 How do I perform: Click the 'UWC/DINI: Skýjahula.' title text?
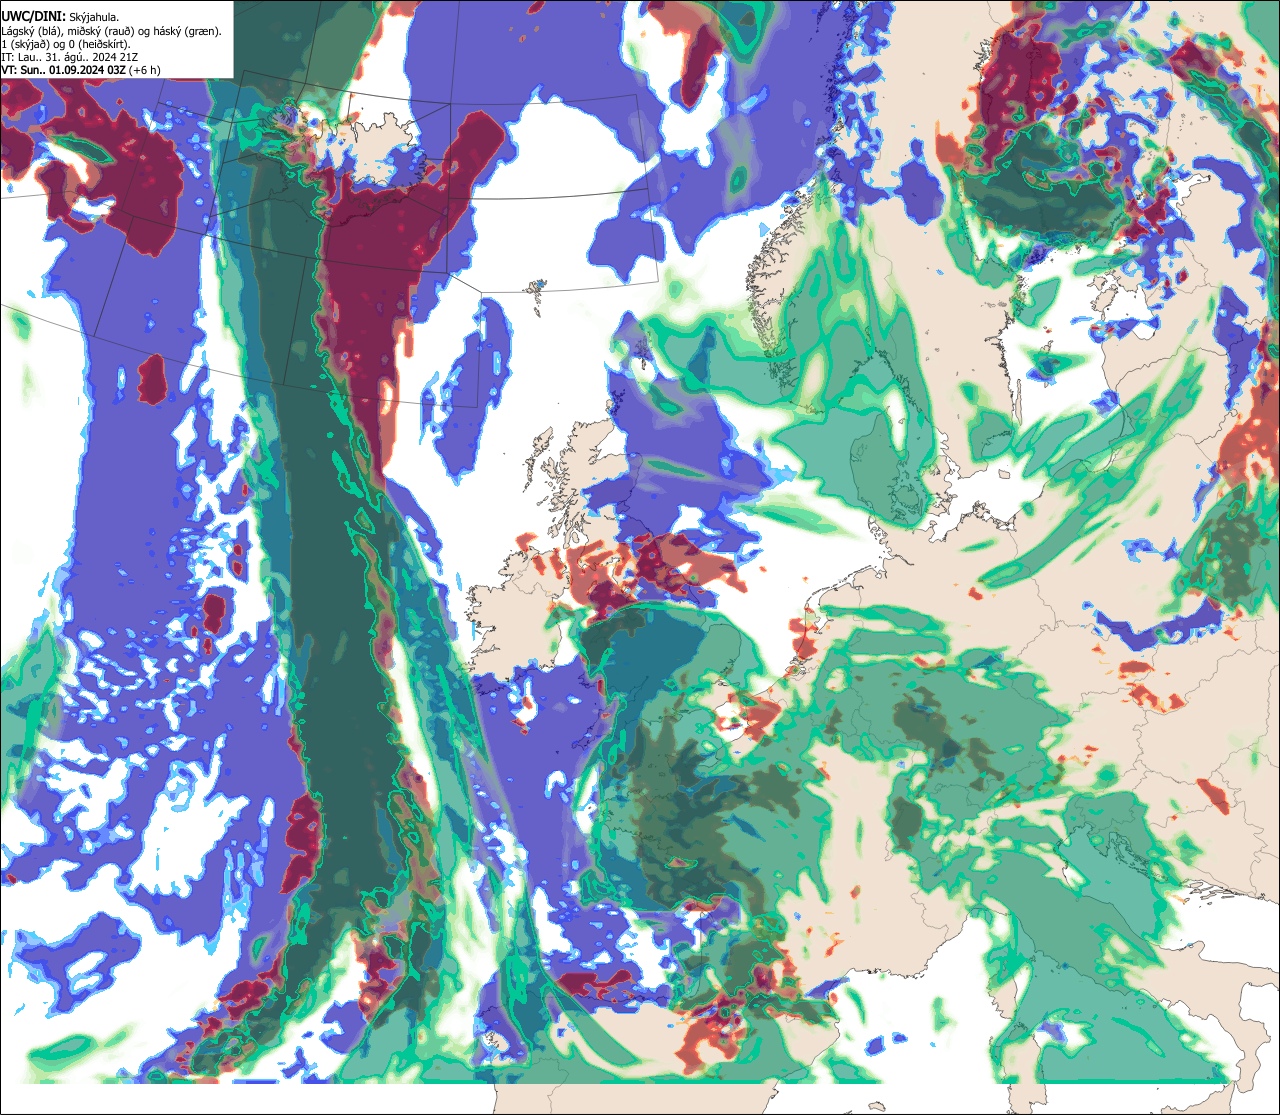[61, 16]
